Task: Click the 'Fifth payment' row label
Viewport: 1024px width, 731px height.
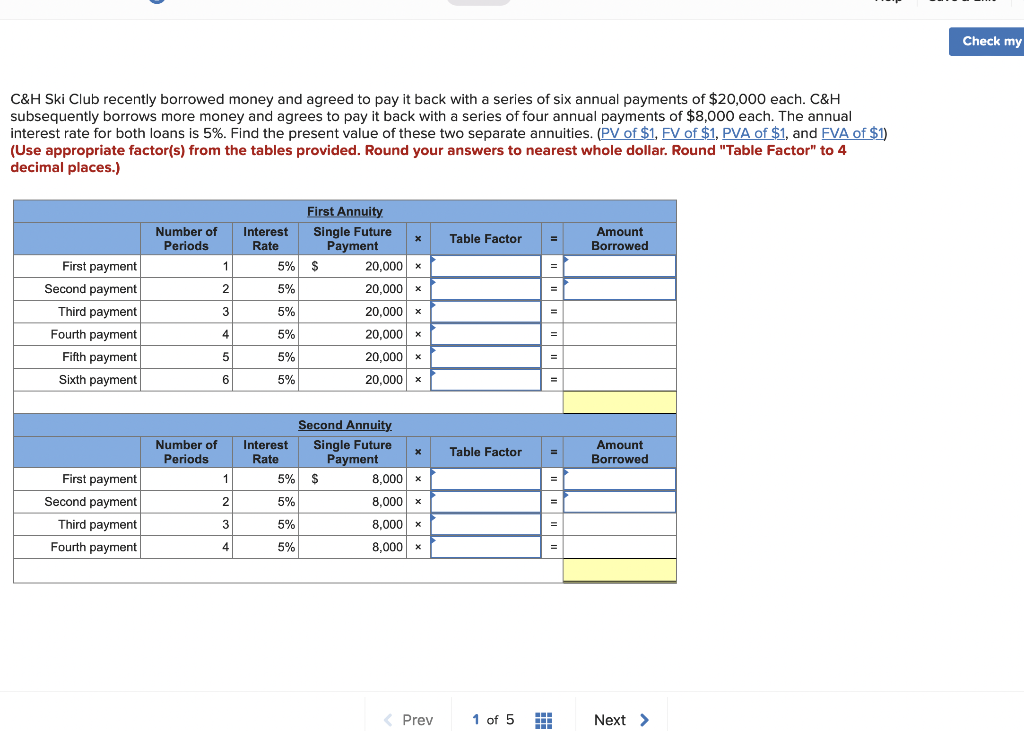Action: (x=99, y=357)
